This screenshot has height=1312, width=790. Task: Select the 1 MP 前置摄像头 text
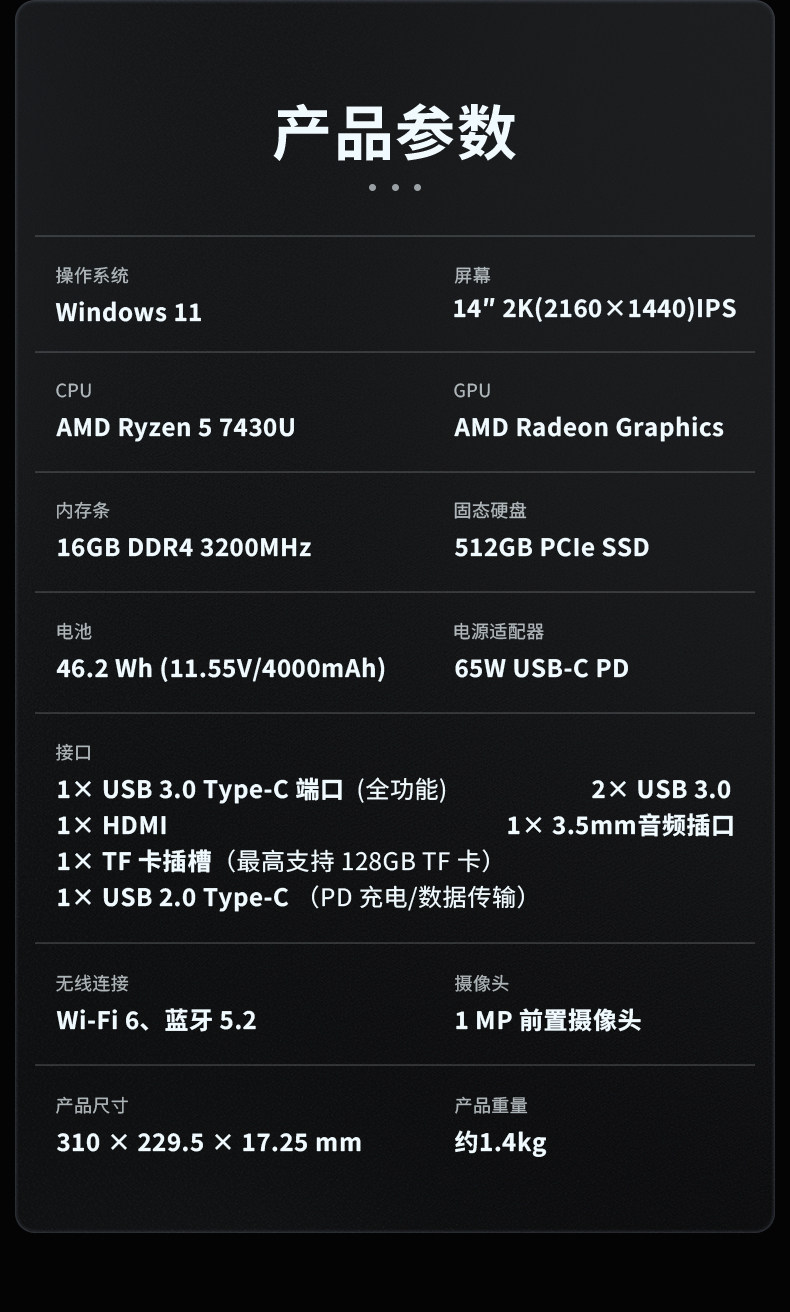547,1021
